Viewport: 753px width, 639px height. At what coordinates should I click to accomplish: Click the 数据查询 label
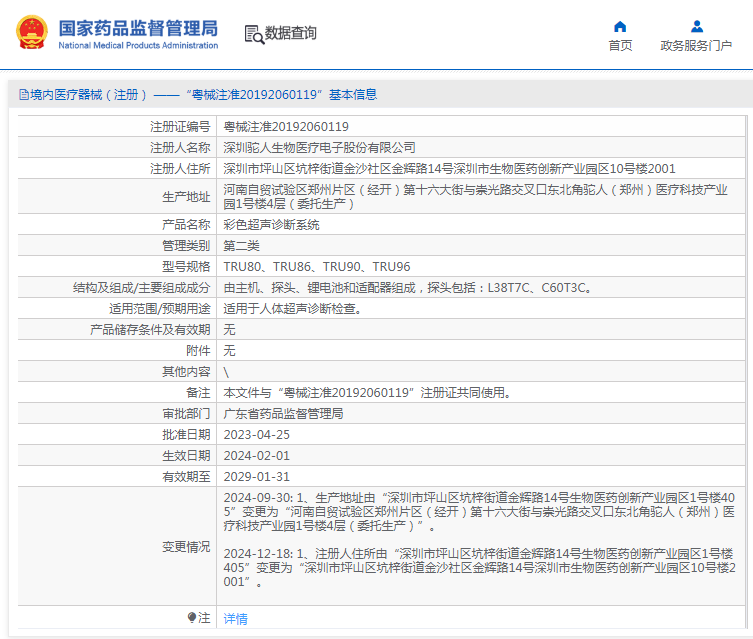click(x=291, y=33)
